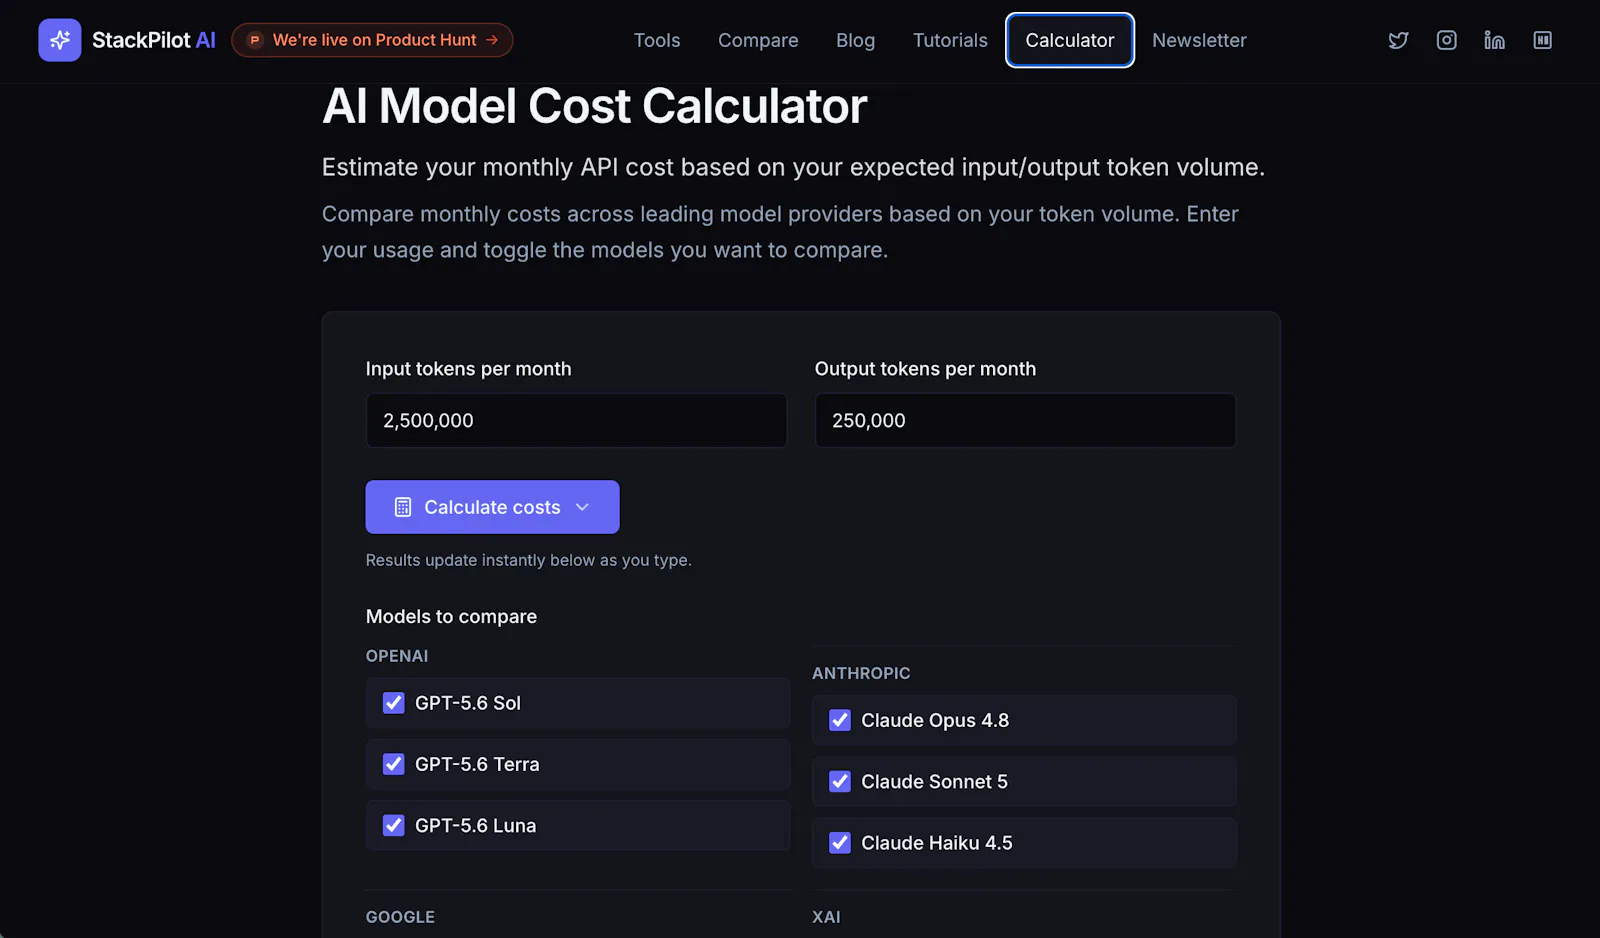The image size is (1600, 938).
Task: Open the LinkedIn icon link
Action: pyautogui.click(x=1494, y=40)
